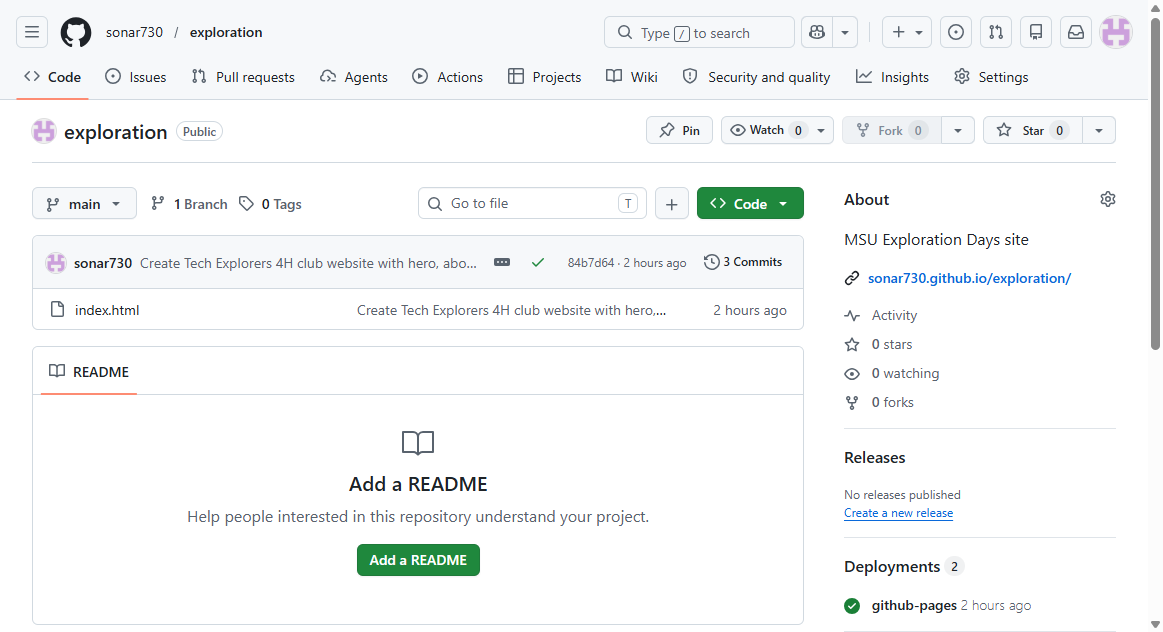
Task: Open the Issues tab
Action: pos(136,77)
